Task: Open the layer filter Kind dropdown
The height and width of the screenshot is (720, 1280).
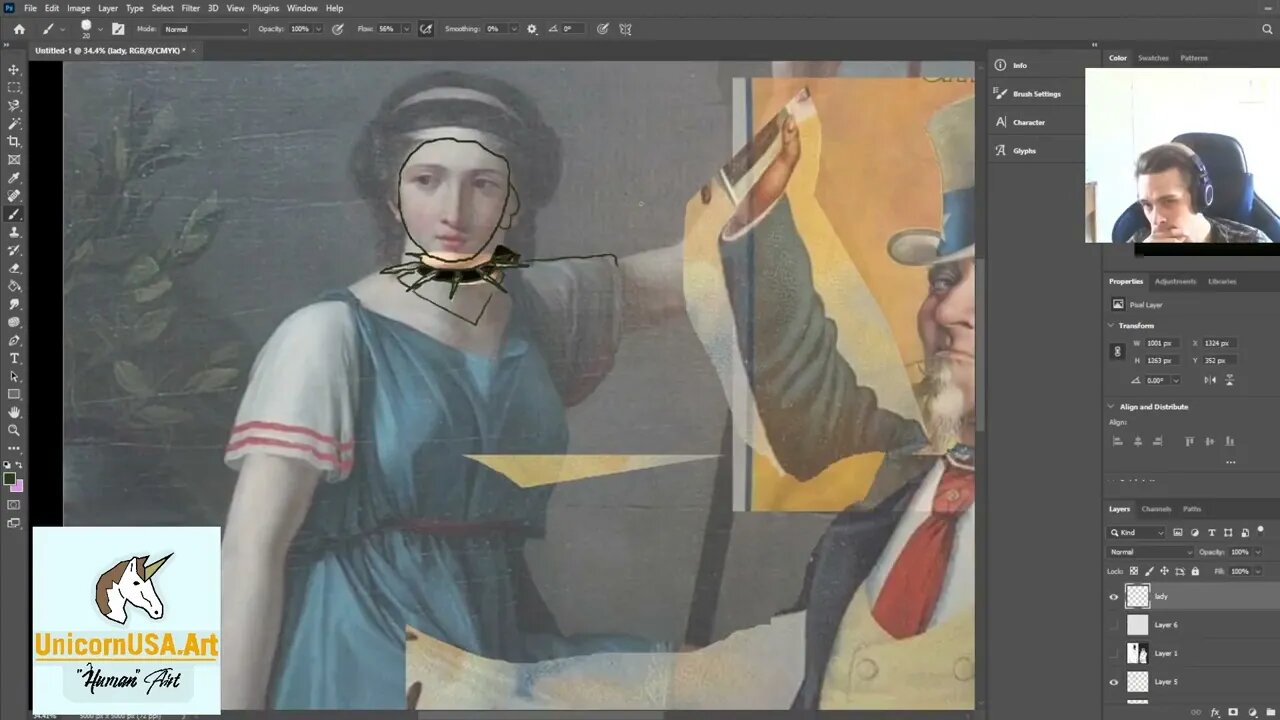Action: (1137, 532)
